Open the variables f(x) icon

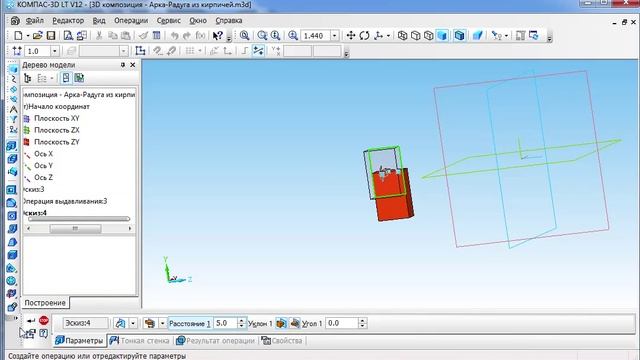coord(200,36)
